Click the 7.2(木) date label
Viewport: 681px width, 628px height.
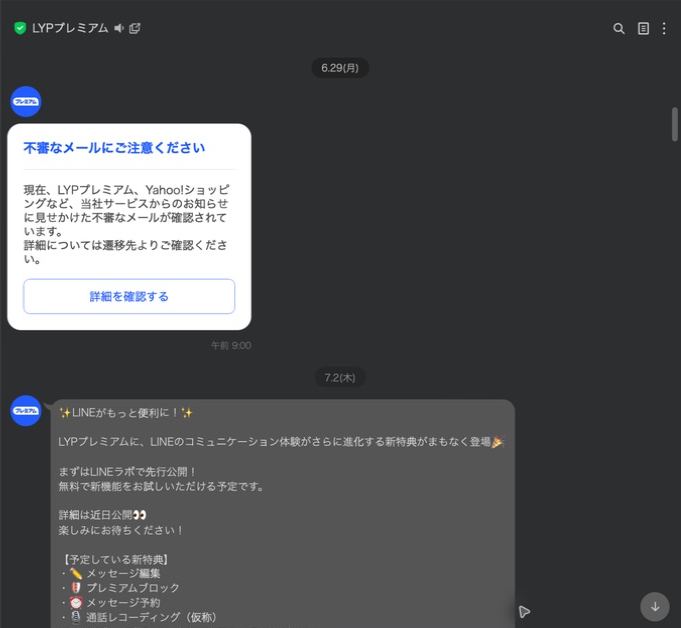(x=340, y=377)
